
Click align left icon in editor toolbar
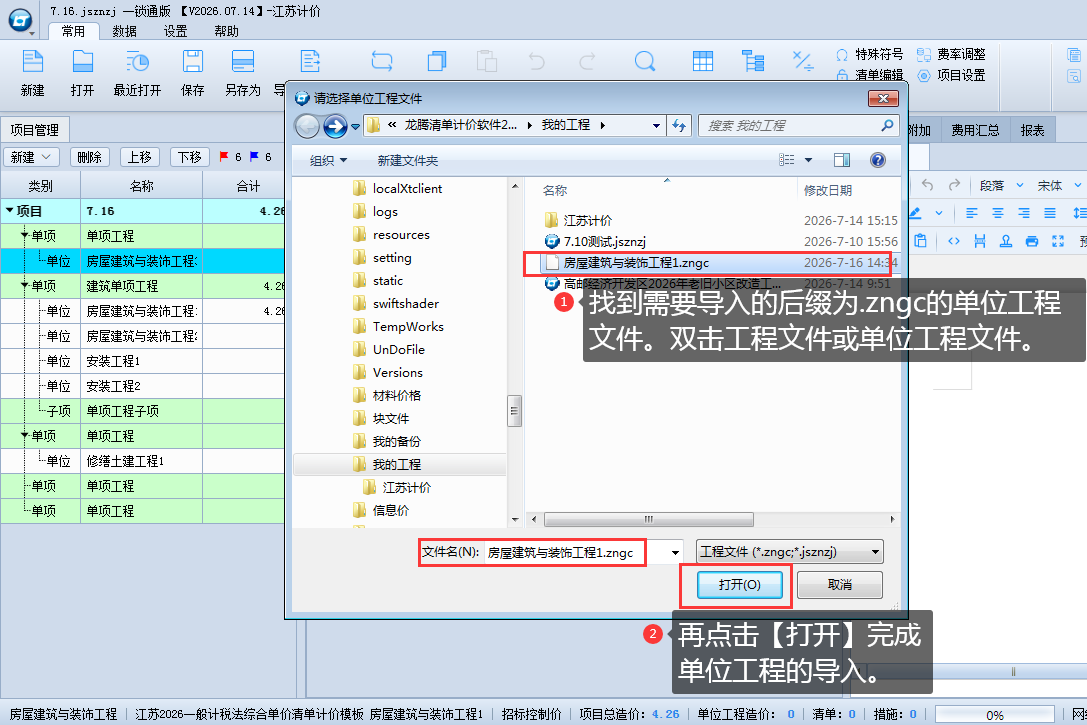coord(972,213)
